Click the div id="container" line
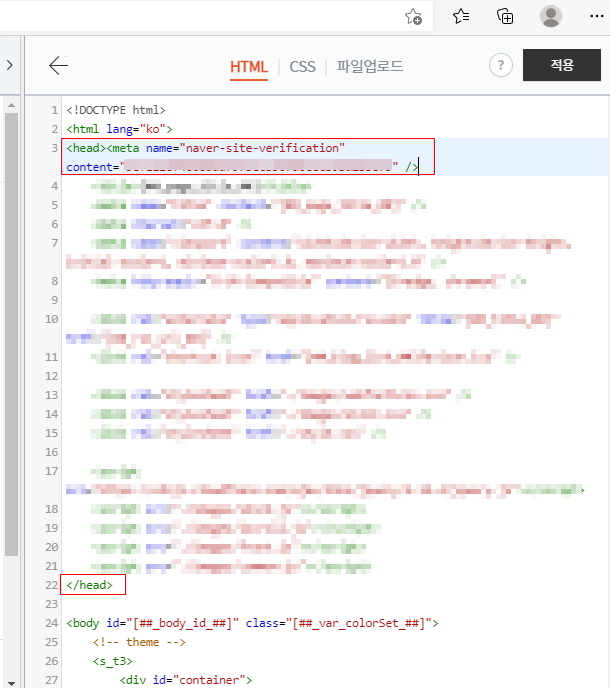 186,680
